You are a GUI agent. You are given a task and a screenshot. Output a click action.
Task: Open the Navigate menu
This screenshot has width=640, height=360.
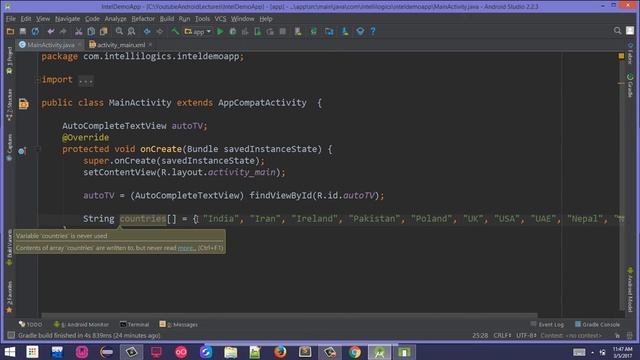tap(67, 19)
